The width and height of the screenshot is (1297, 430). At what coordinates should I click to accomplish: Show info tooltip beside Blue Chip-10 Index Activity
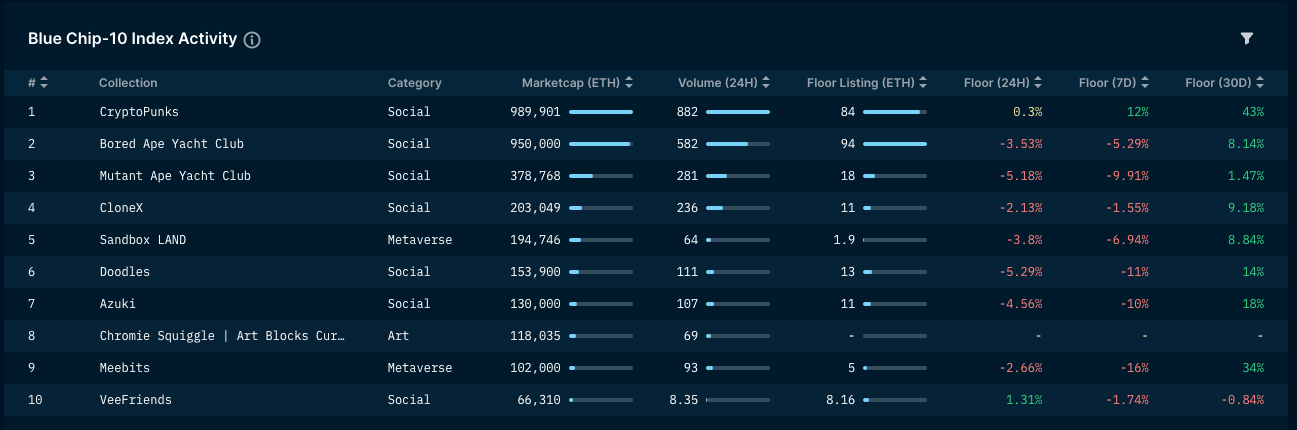point(252,40)
